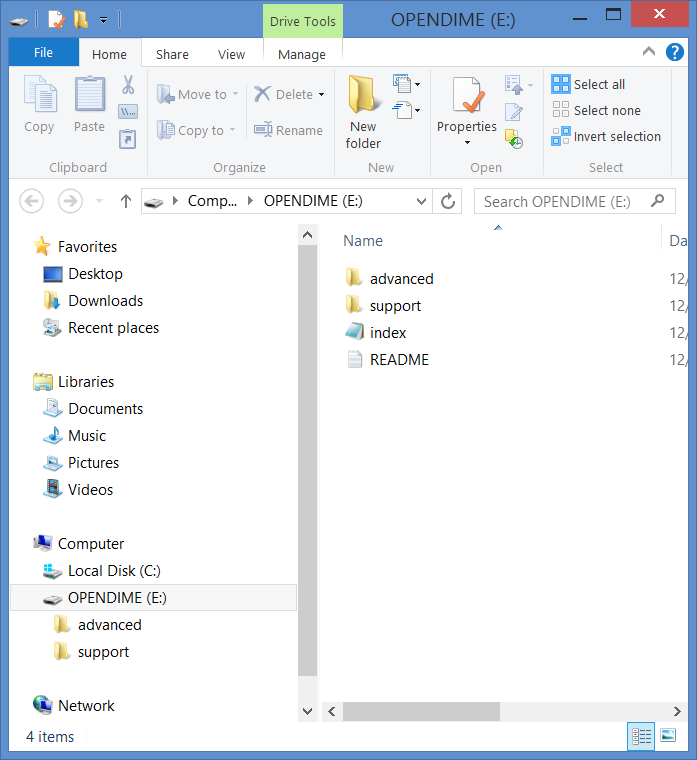Open the Customize Quick Access Toolbar dropdown
Viewport: 697px width, 760px height.
coord(104,20)
